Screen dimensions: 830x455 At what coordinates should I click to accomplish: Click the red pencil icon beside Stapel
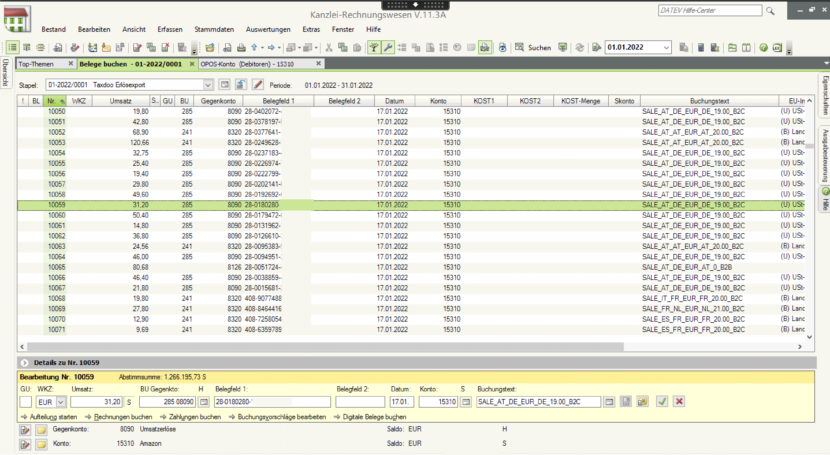pyautogui.click(x=258, y=85)
